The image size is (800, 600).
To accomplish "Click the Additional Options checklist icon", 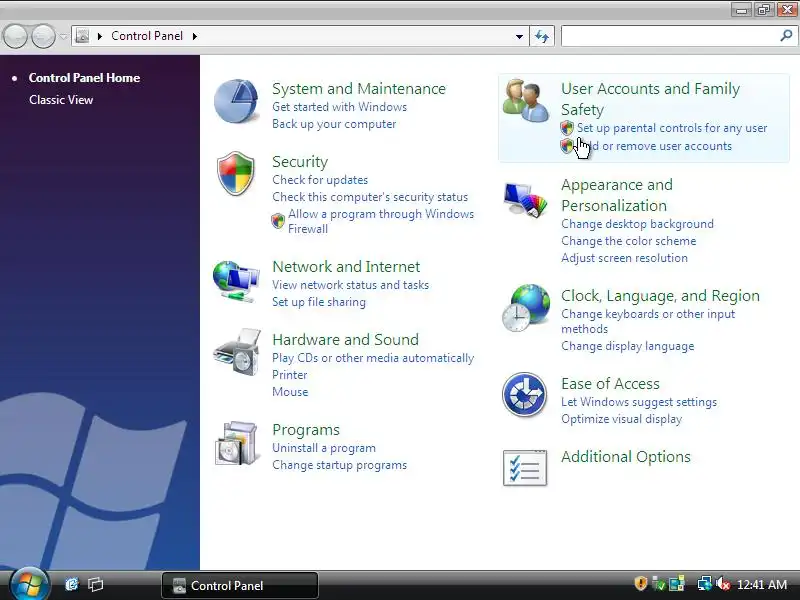I will click(x=524, y=468).
